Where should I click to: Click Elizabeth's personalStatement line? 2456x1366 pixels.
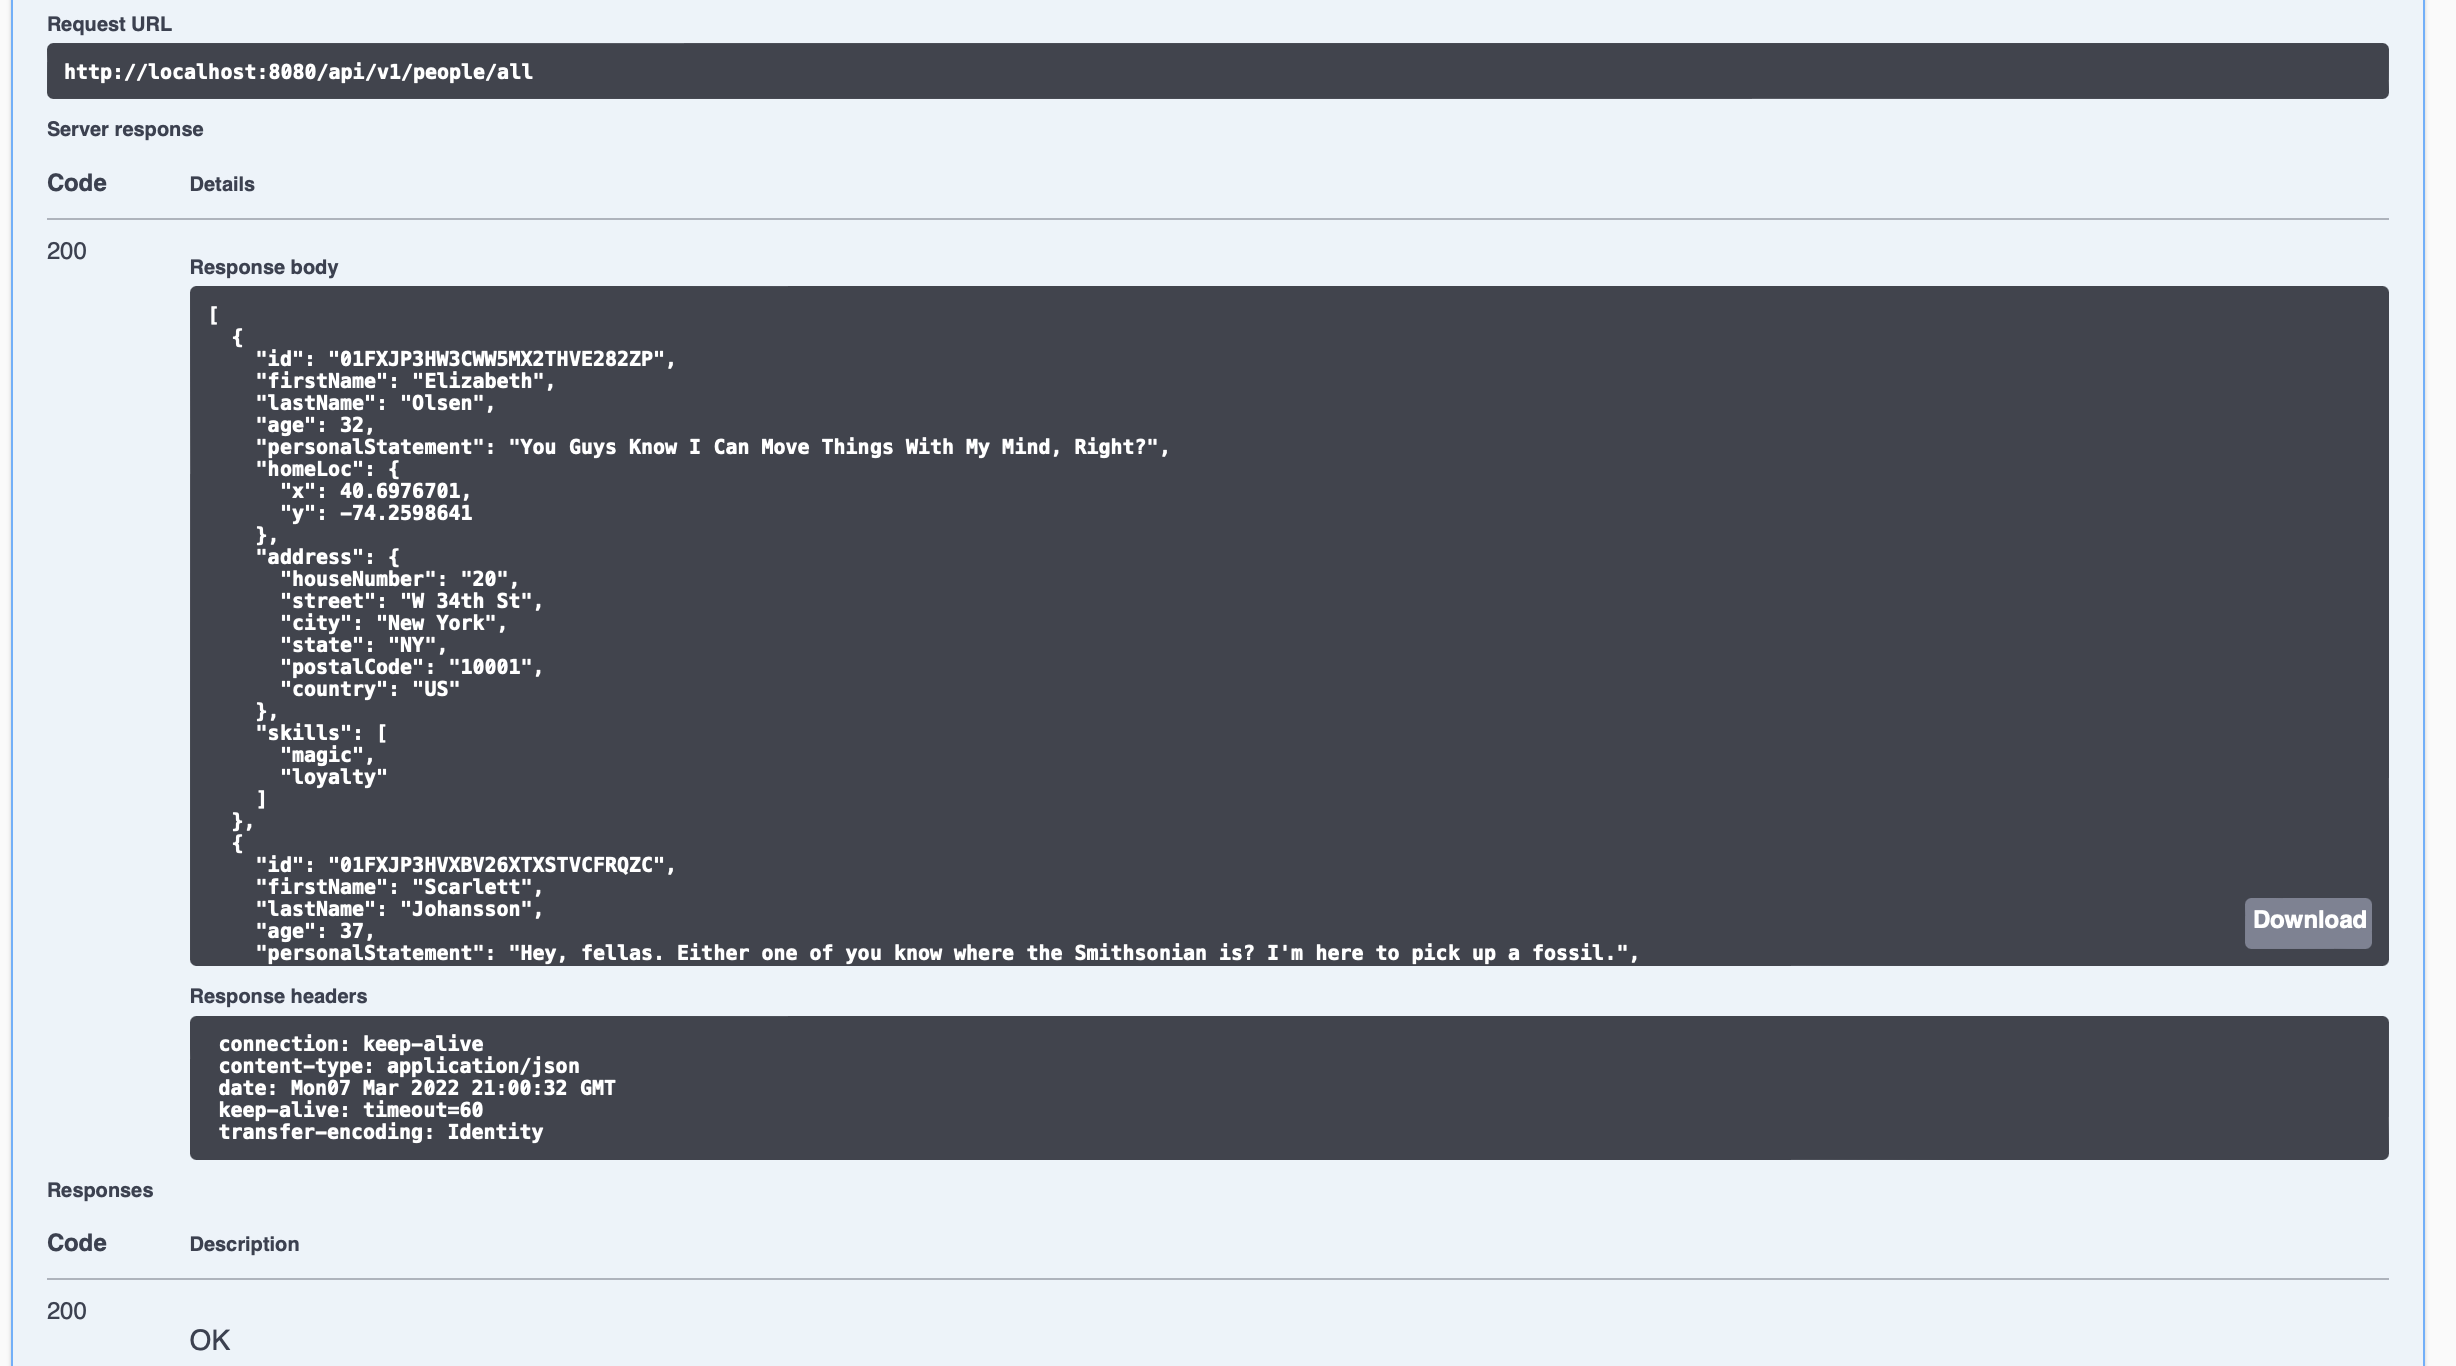pyautogui.click(x=712, y=447)
